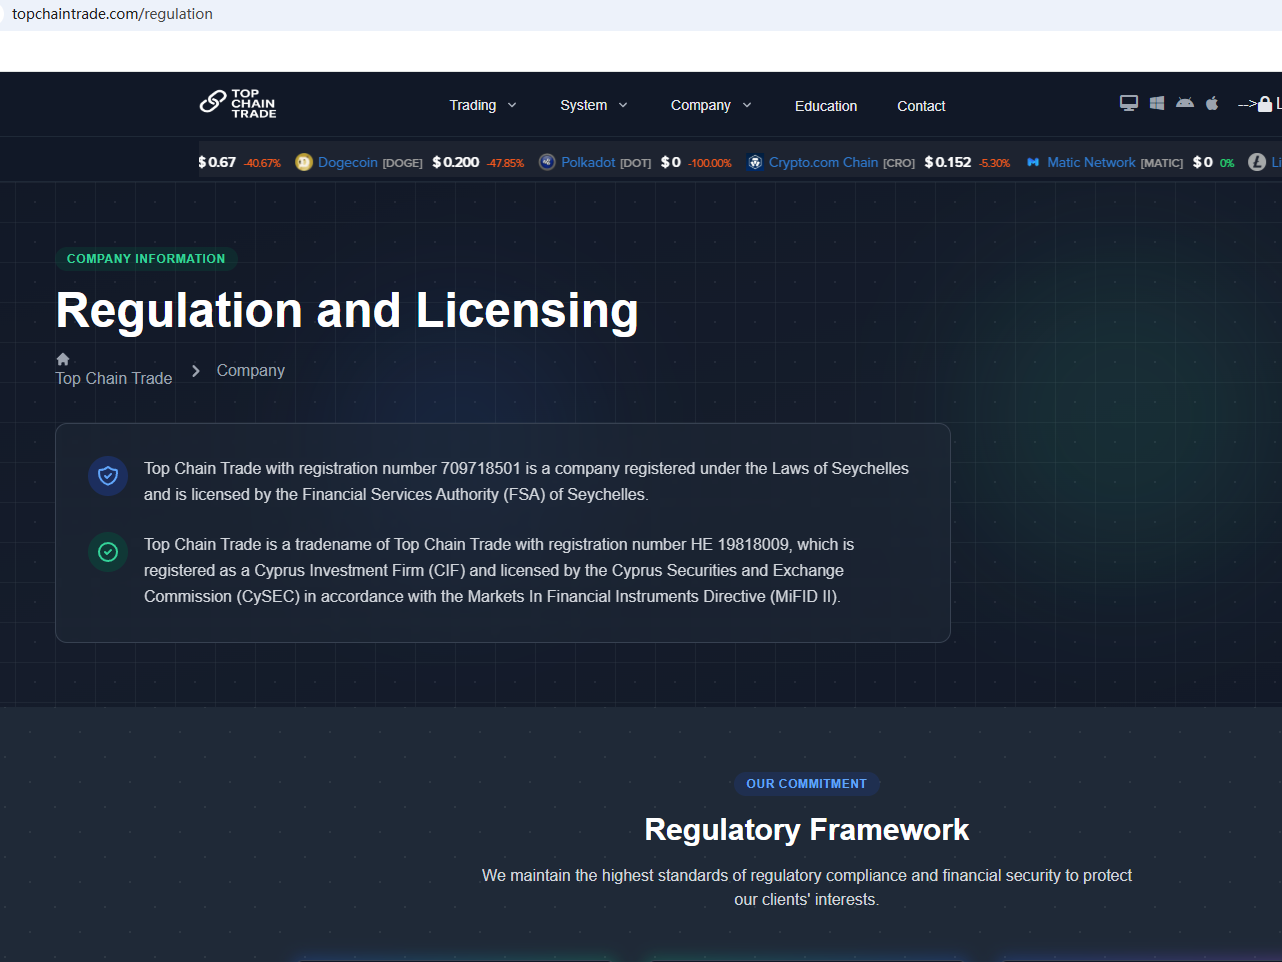Viewport: 1282px width, 962px height.
Task: Click the Polkadot coin icon
Action: point(547,162)
